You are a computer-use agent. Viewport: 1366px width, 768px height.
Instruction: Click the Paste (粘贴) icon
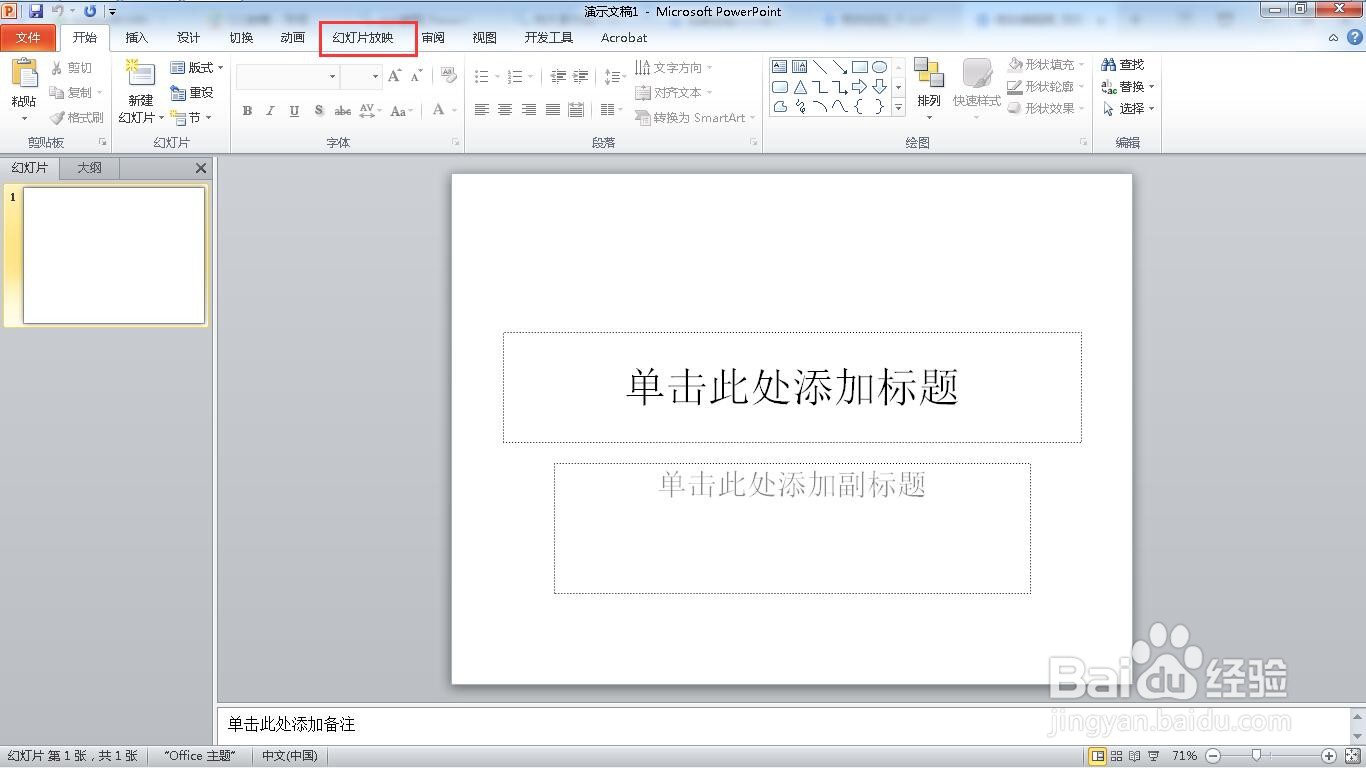pyautogui.click(x=24, y=74)
